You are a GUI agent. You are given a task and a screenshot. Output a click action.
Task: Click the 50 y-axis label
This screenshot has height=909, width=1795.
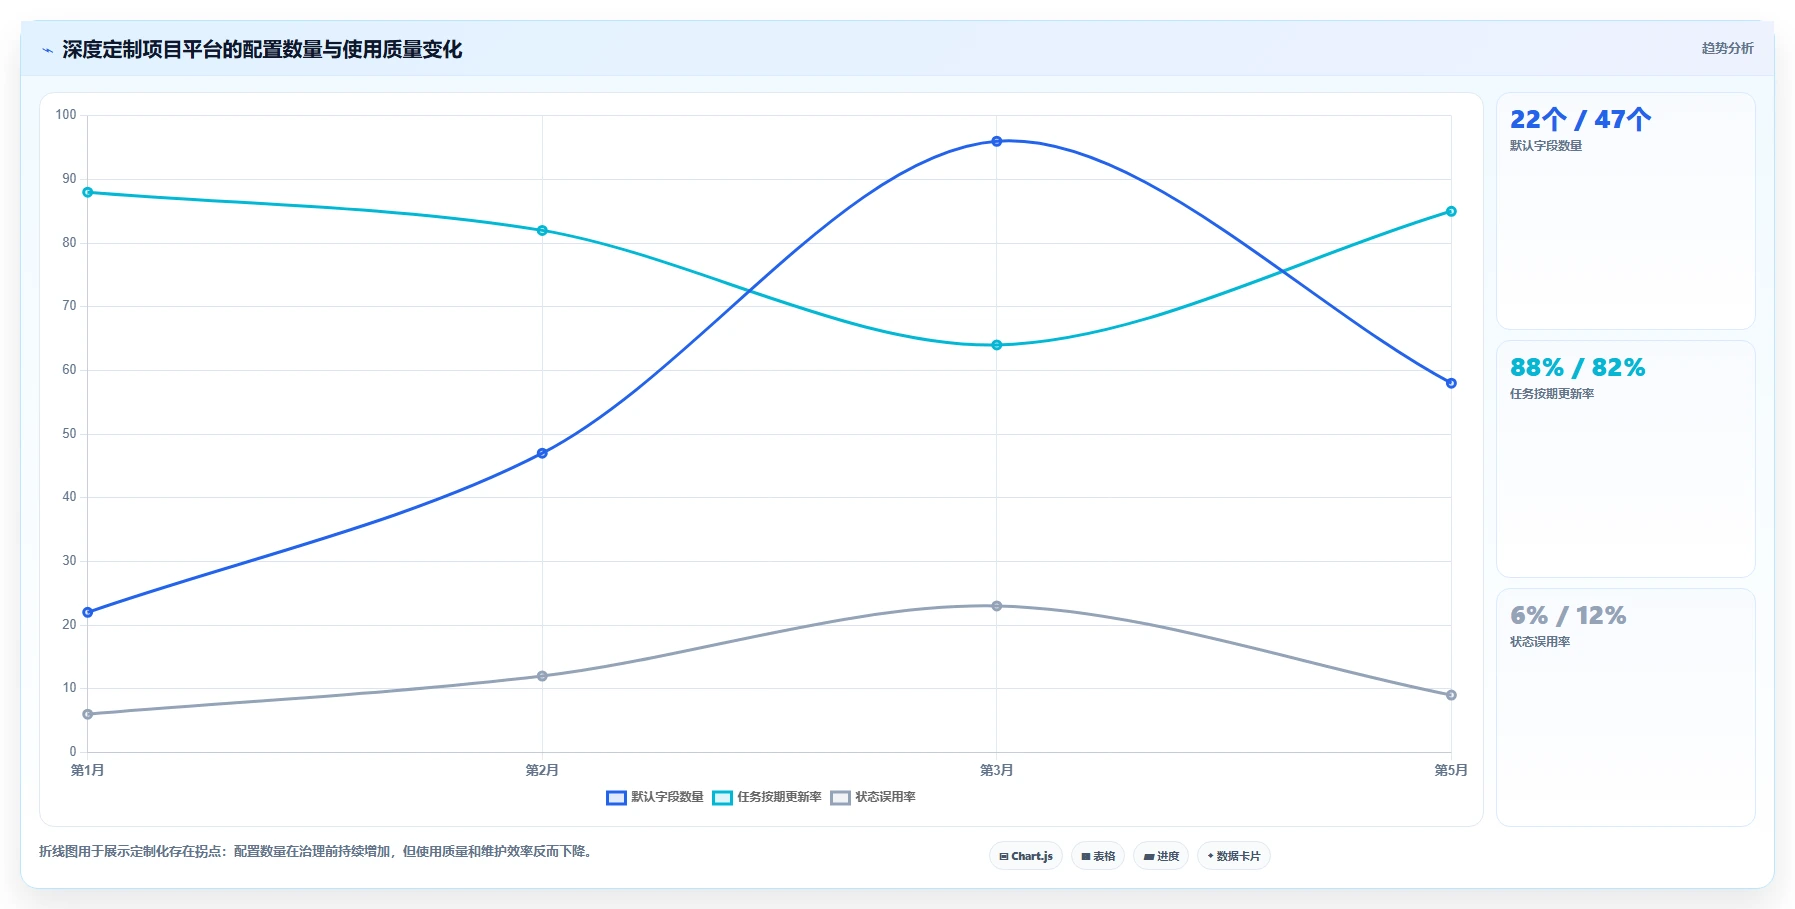(x=69, y=434)
